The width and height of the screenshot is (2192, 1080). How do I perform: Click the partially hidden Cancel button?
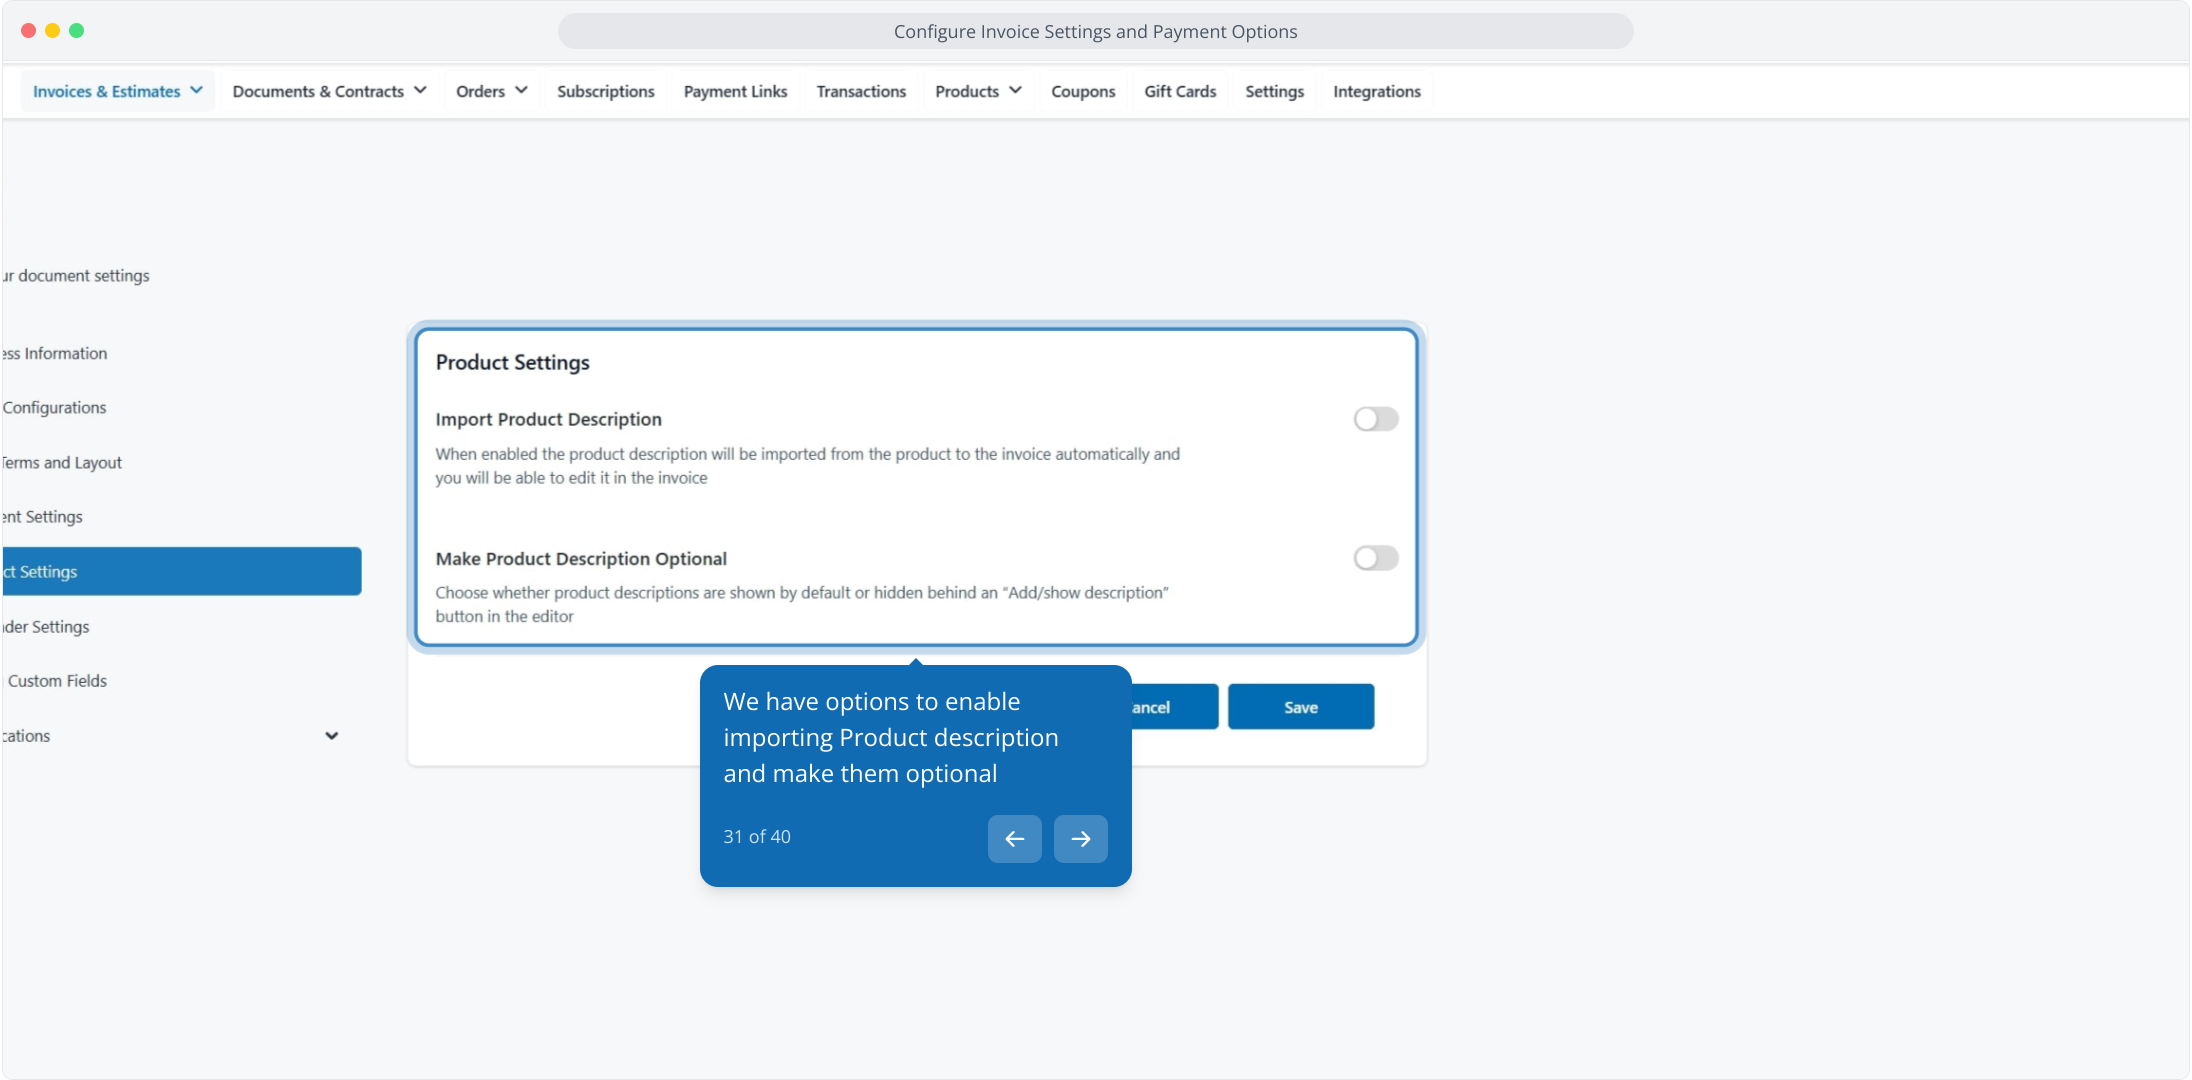(x=1174, y=707)
